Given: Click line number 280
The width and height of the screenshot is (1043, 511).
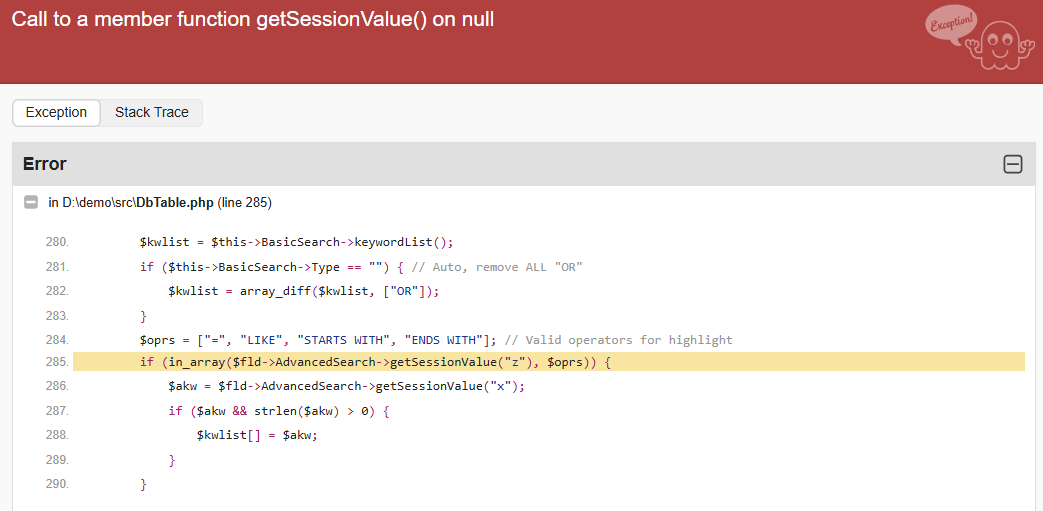Looking at the screenshot, I should pos(57,242).
